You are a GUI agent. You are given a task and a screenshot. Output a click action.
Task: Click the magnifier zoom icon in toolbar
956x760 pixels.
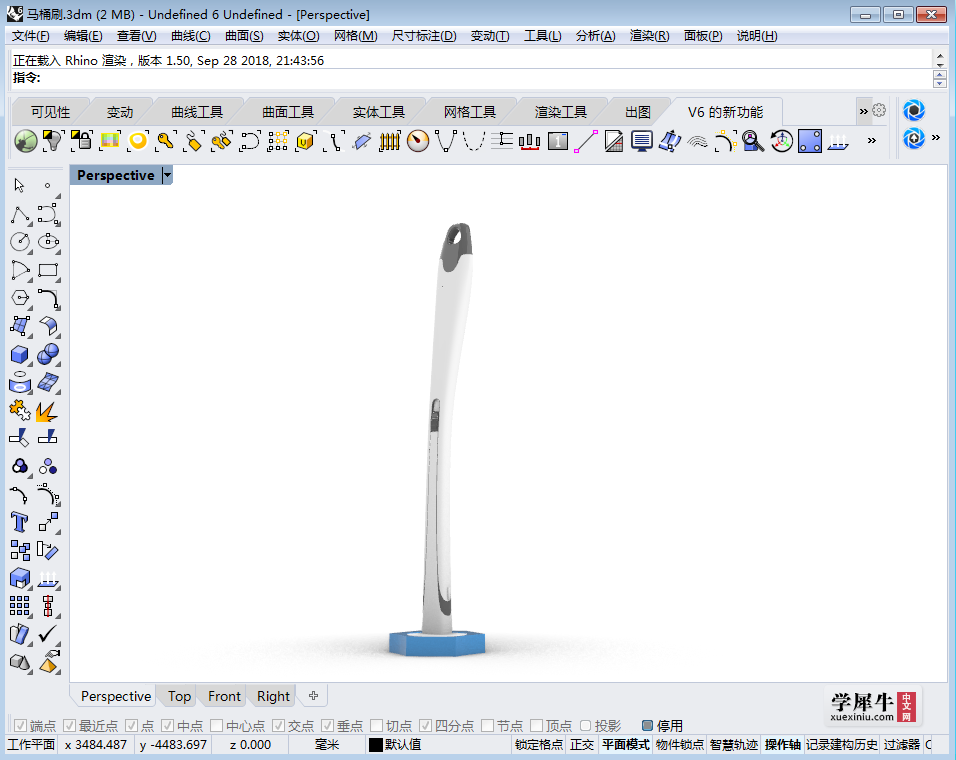(x=753, y=141)
